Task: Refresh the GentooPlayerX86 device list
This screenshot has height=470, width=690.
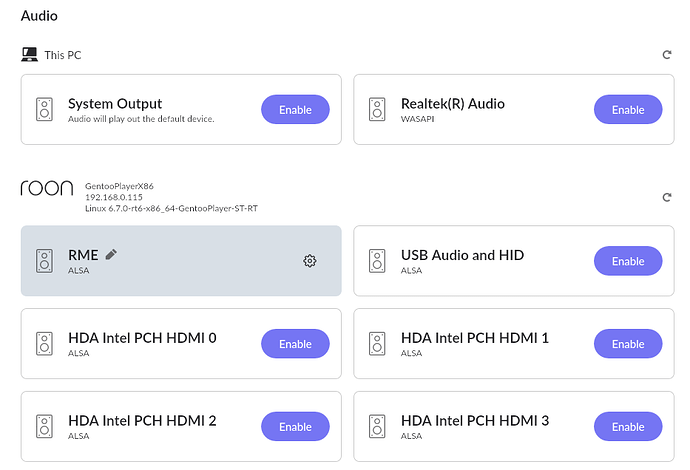Action: (x=667, y=197)
